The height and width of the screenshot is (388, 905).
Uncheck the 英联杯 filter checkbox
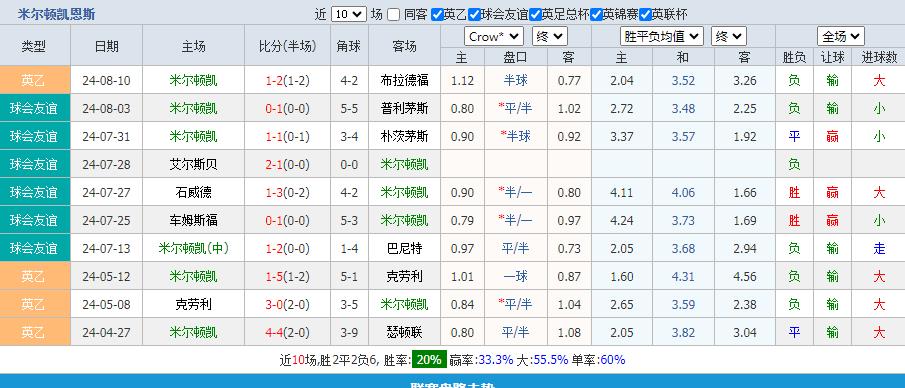click(645, 14)
